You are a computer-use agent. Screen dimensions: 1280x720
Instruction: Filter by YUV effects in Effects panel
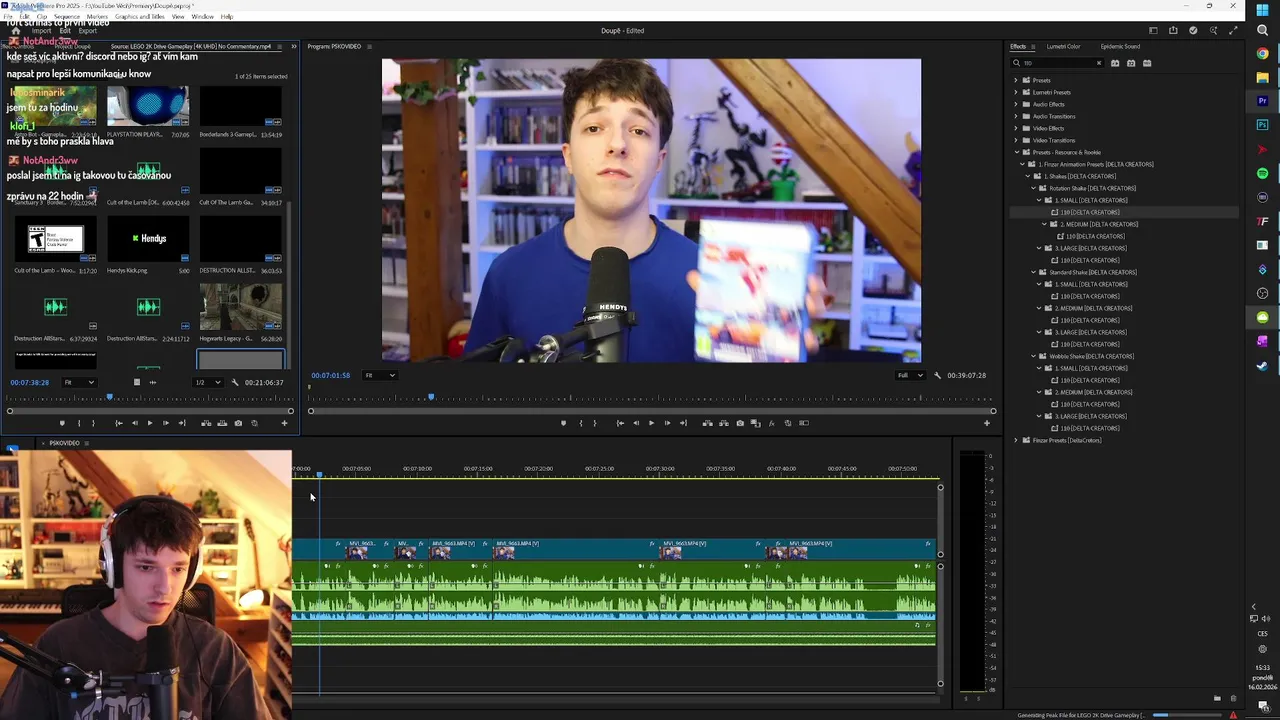[x=1147, y=63]
